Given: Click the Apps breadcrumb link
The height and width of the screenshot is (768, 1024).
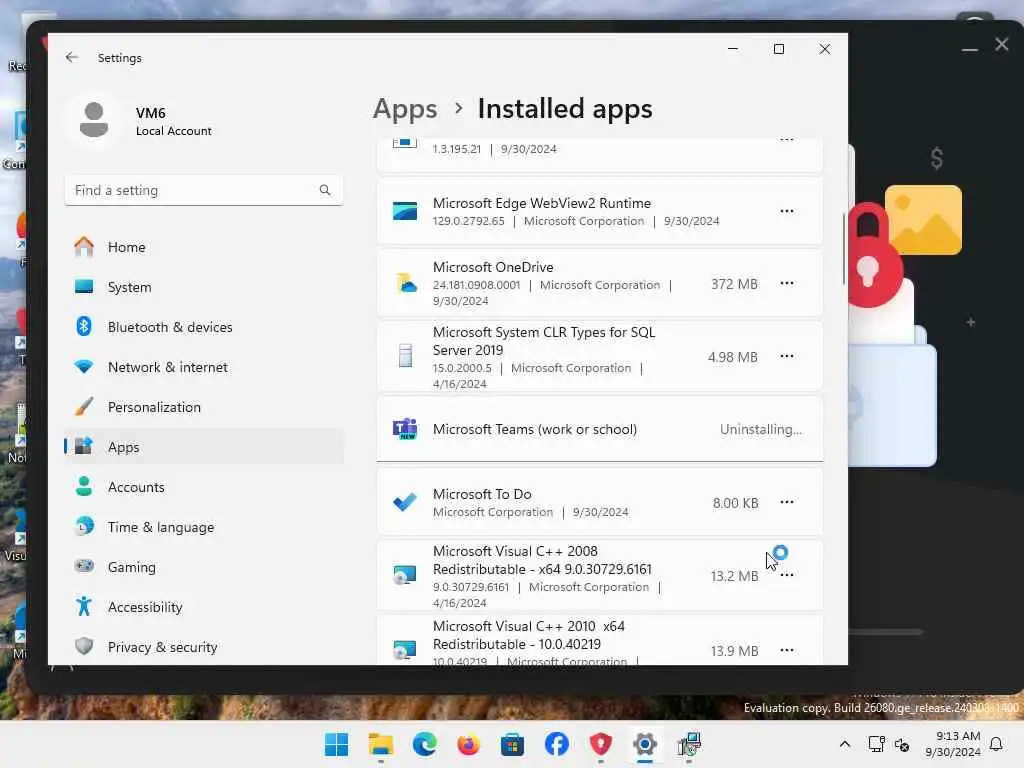Looking at the screenshot, I should (x=405, y=108).
